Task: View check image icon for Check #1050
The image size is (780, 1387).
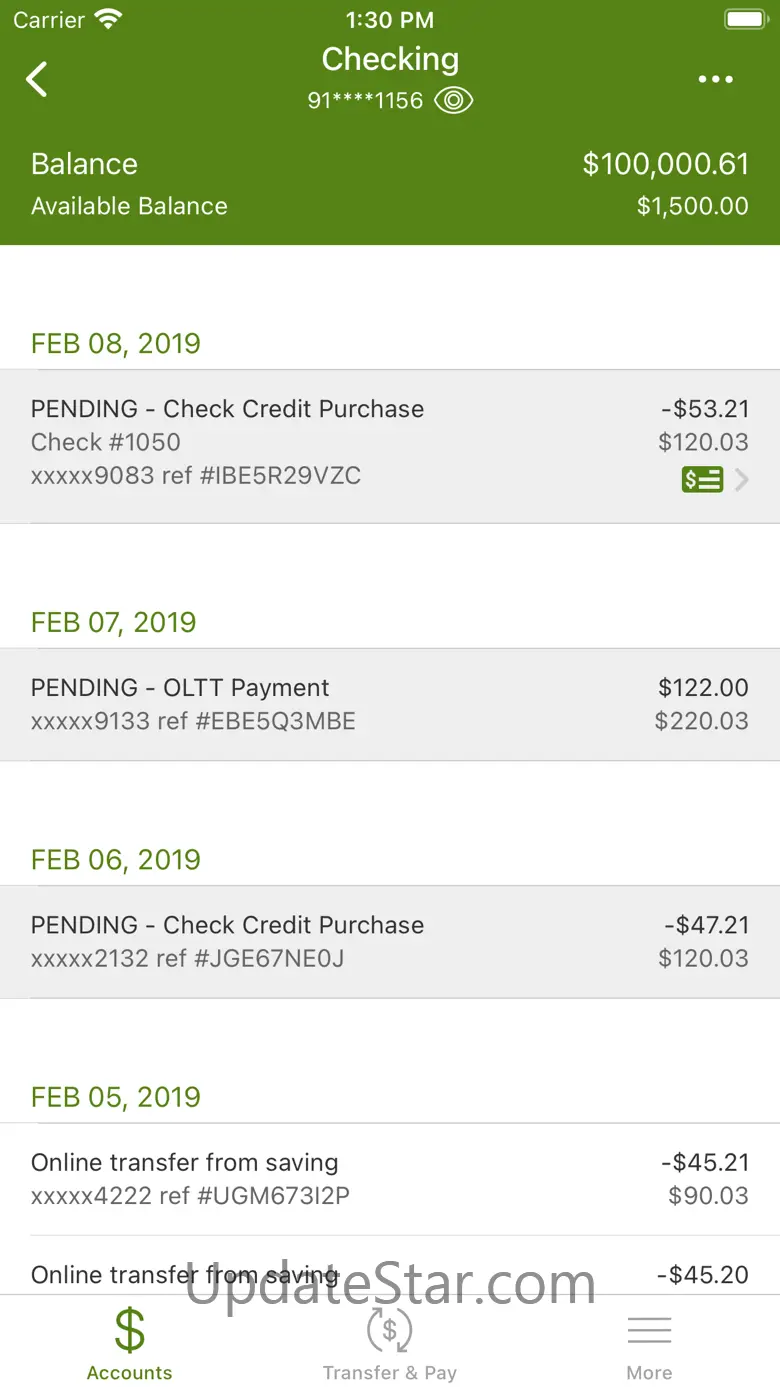Action: (x=702, y=480)
